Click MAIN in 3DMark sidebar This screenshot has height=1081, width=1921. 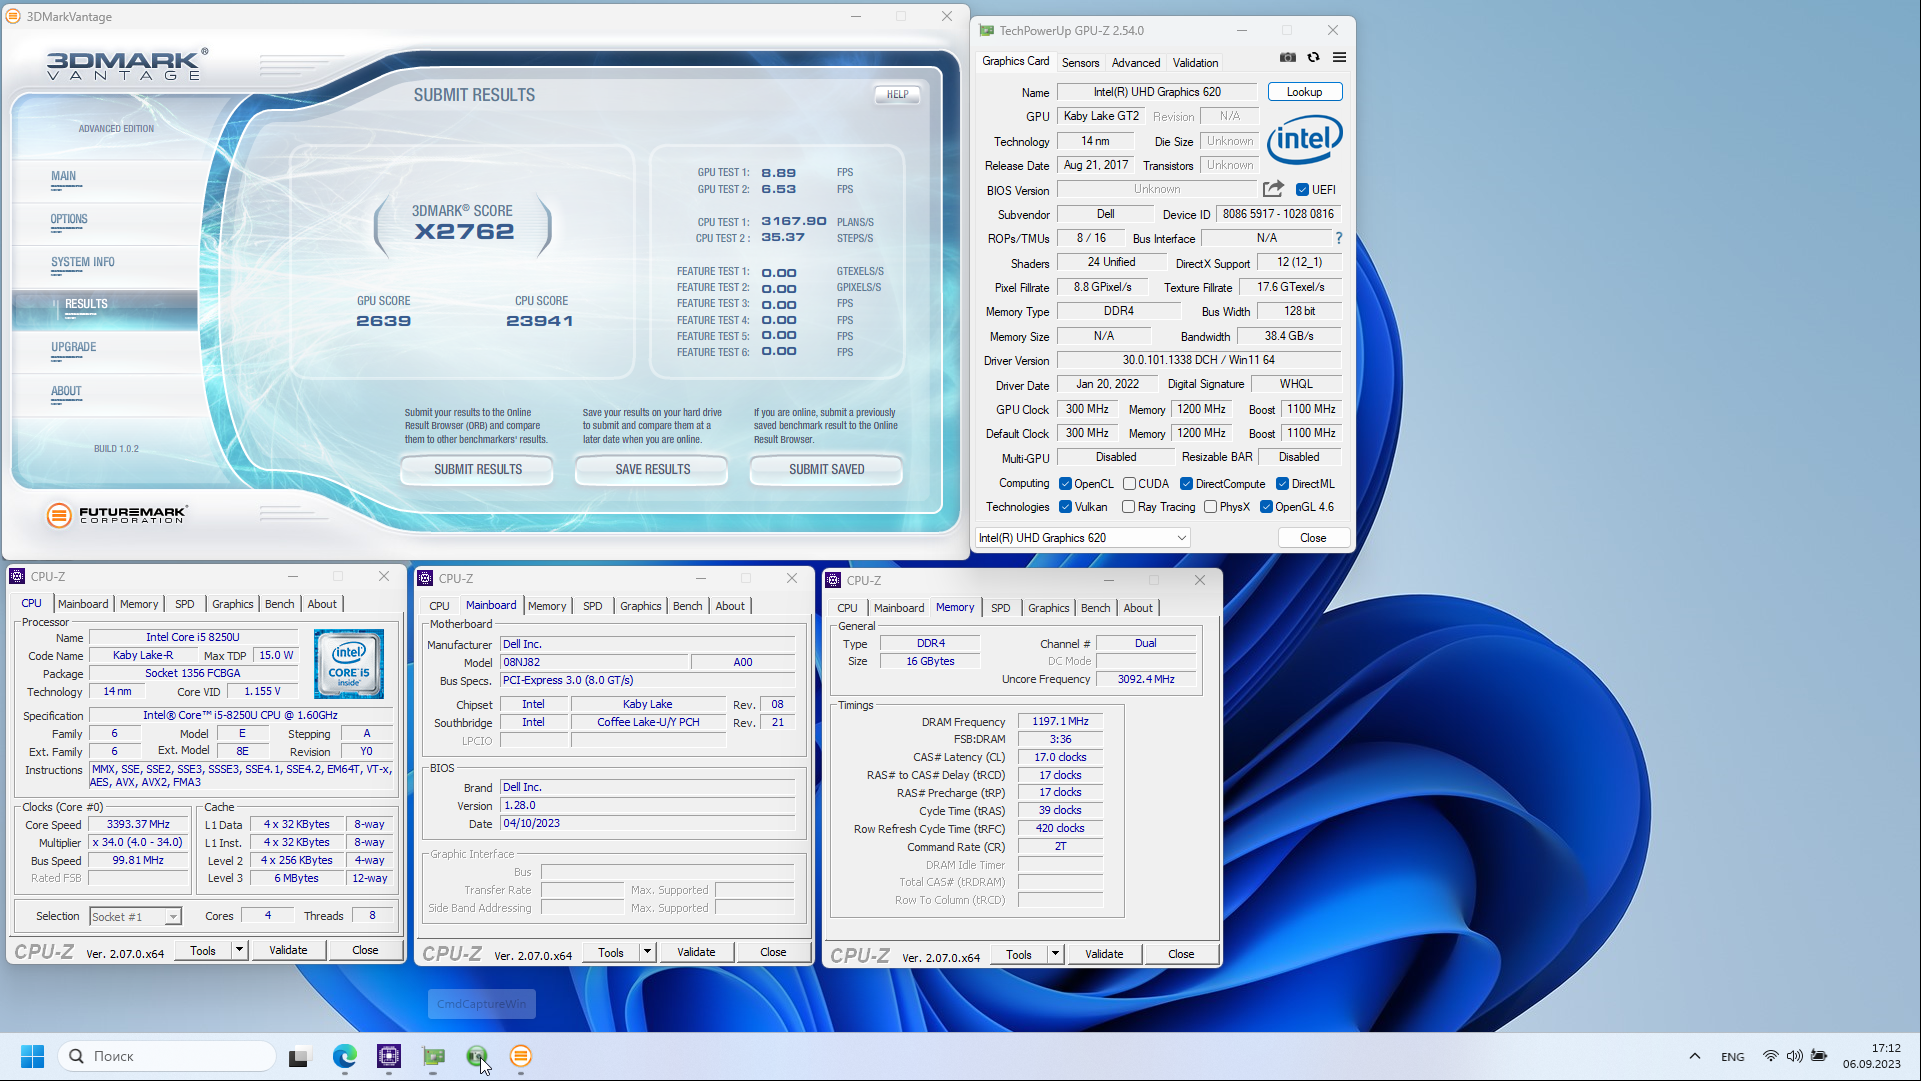pyautogui.click(x=63, y=176)
